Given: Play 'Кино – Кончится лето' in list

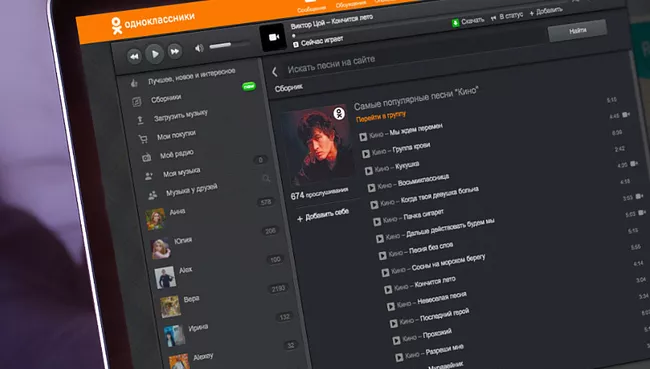Looking at the screenshot, I should (388, 289).
